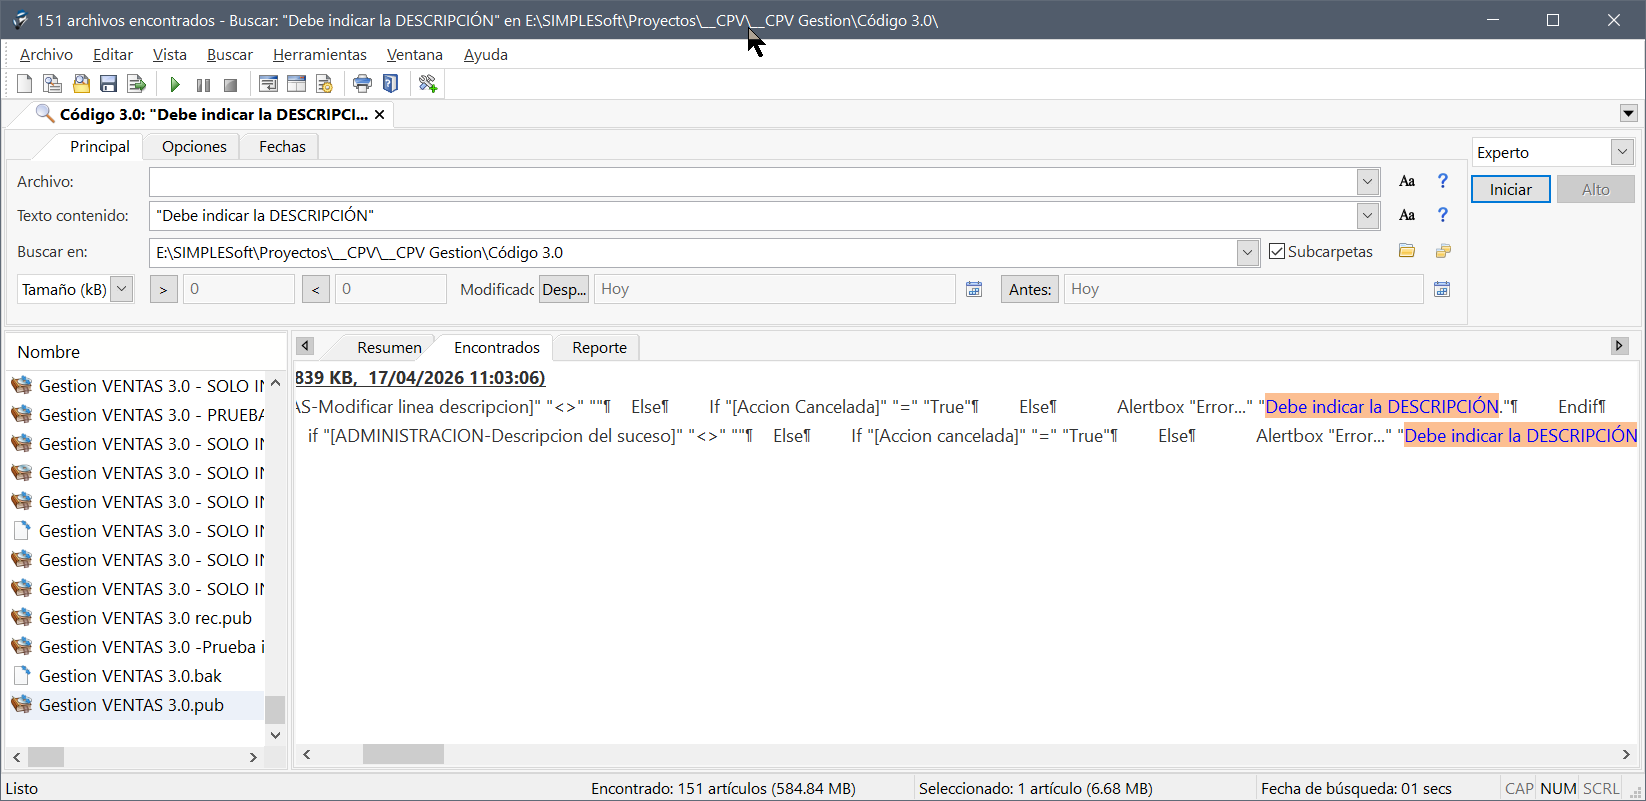This screenshot has width=1646, height=801.
Task: Toggle word wrap icon in the toolbar
Action: tap(268, 84)
